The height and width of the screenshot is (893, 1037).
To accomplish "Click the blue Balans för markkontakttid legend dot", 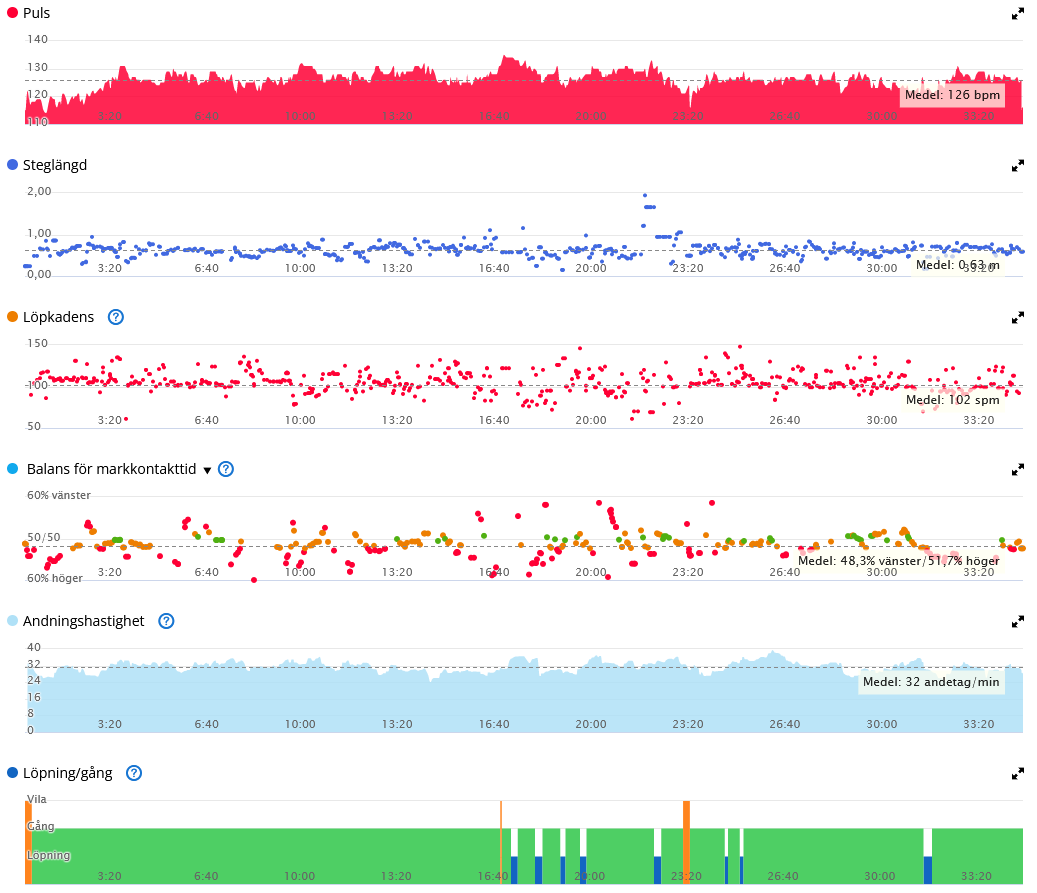I will 13,469.
